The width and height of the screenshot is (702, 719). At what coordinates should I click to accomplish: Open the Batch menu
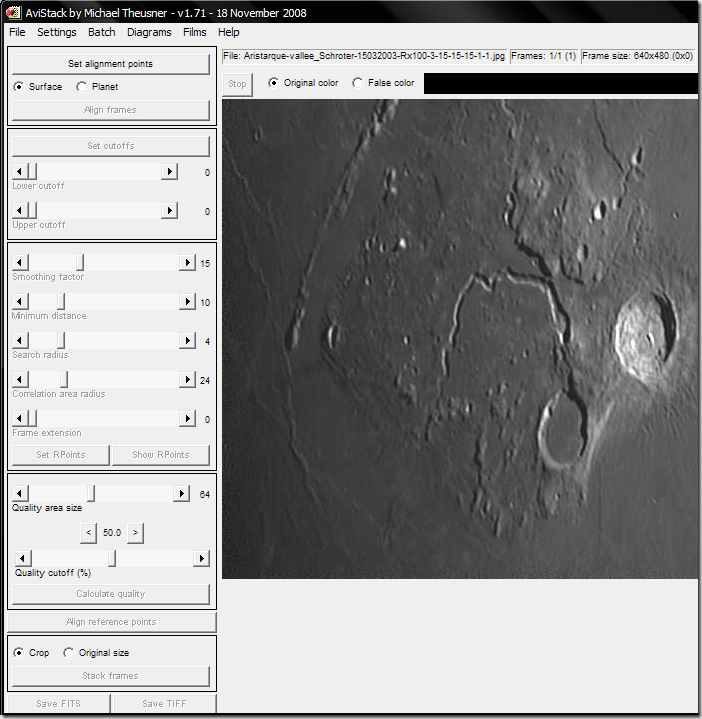[102, 32]
